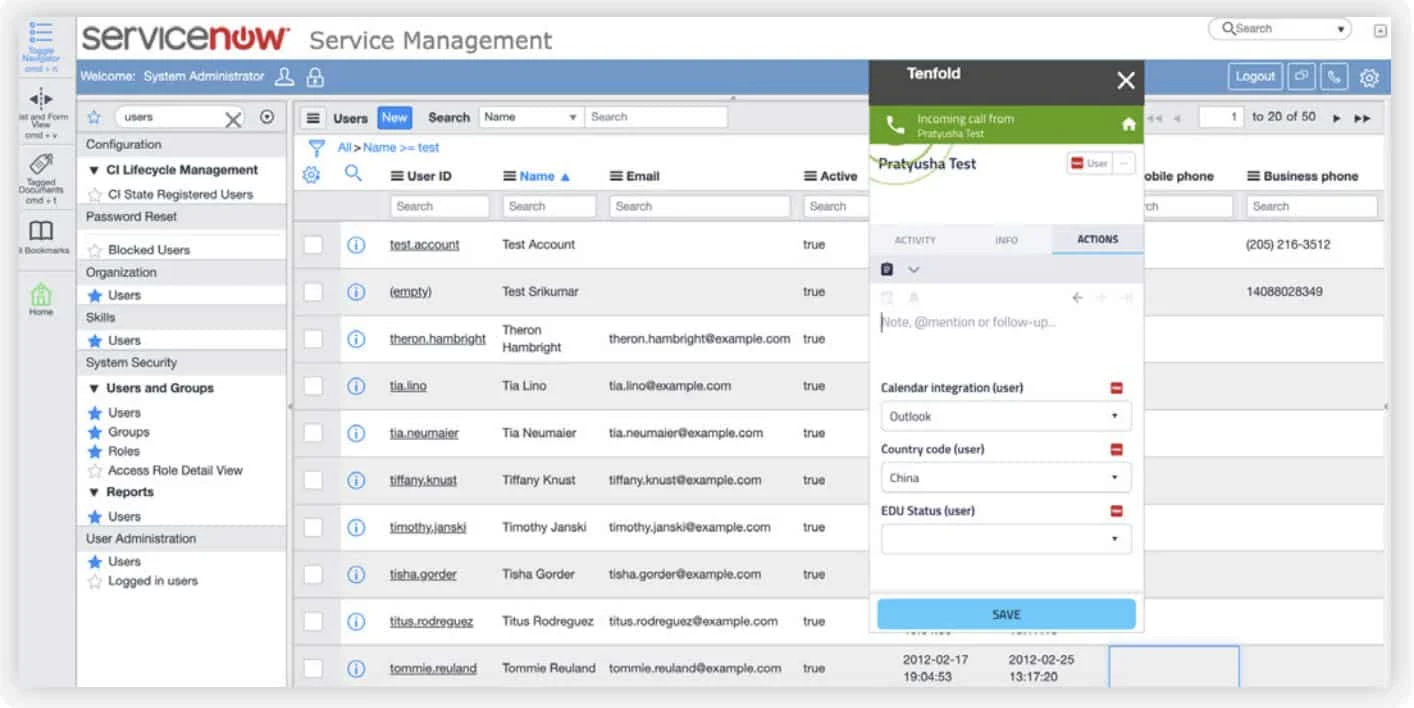Remove Calendar integration field with red minus

[1117, 388]
